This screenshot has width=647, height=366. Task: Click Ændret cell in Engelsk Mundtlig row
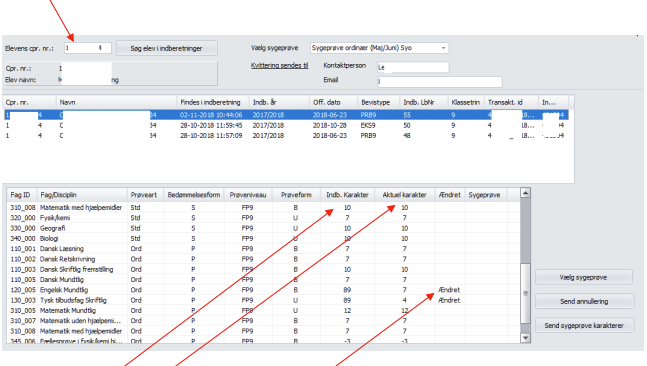click(x=449, y=290)
